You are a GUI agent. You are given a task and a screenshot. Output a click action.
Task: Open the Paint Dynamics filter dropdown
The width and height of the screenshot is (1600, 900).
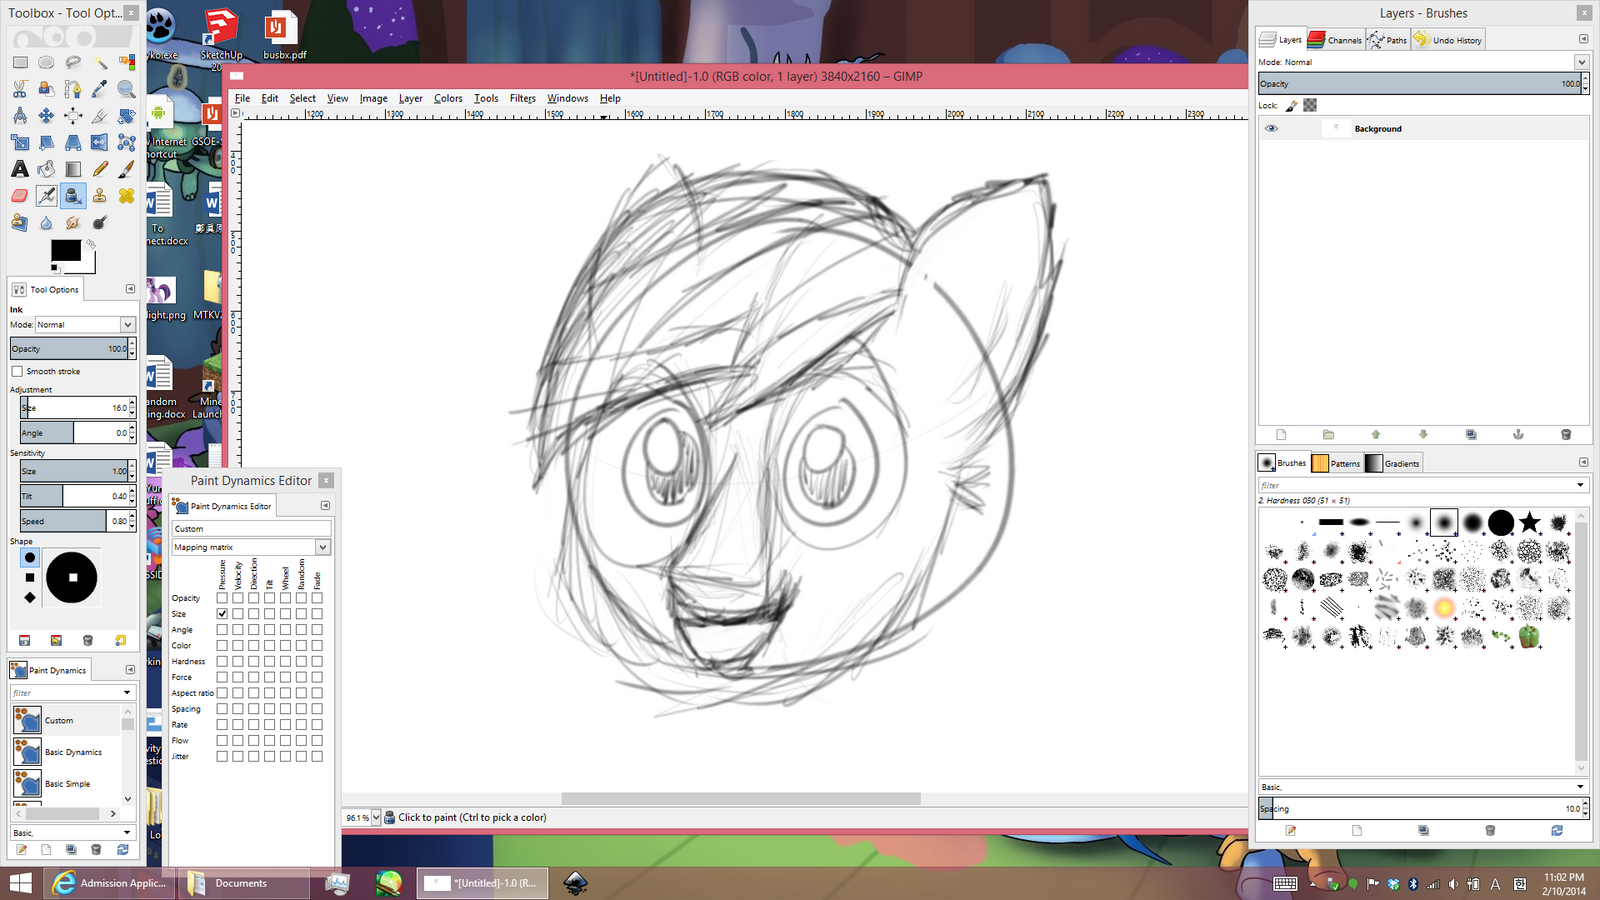(x=127, y=692)
